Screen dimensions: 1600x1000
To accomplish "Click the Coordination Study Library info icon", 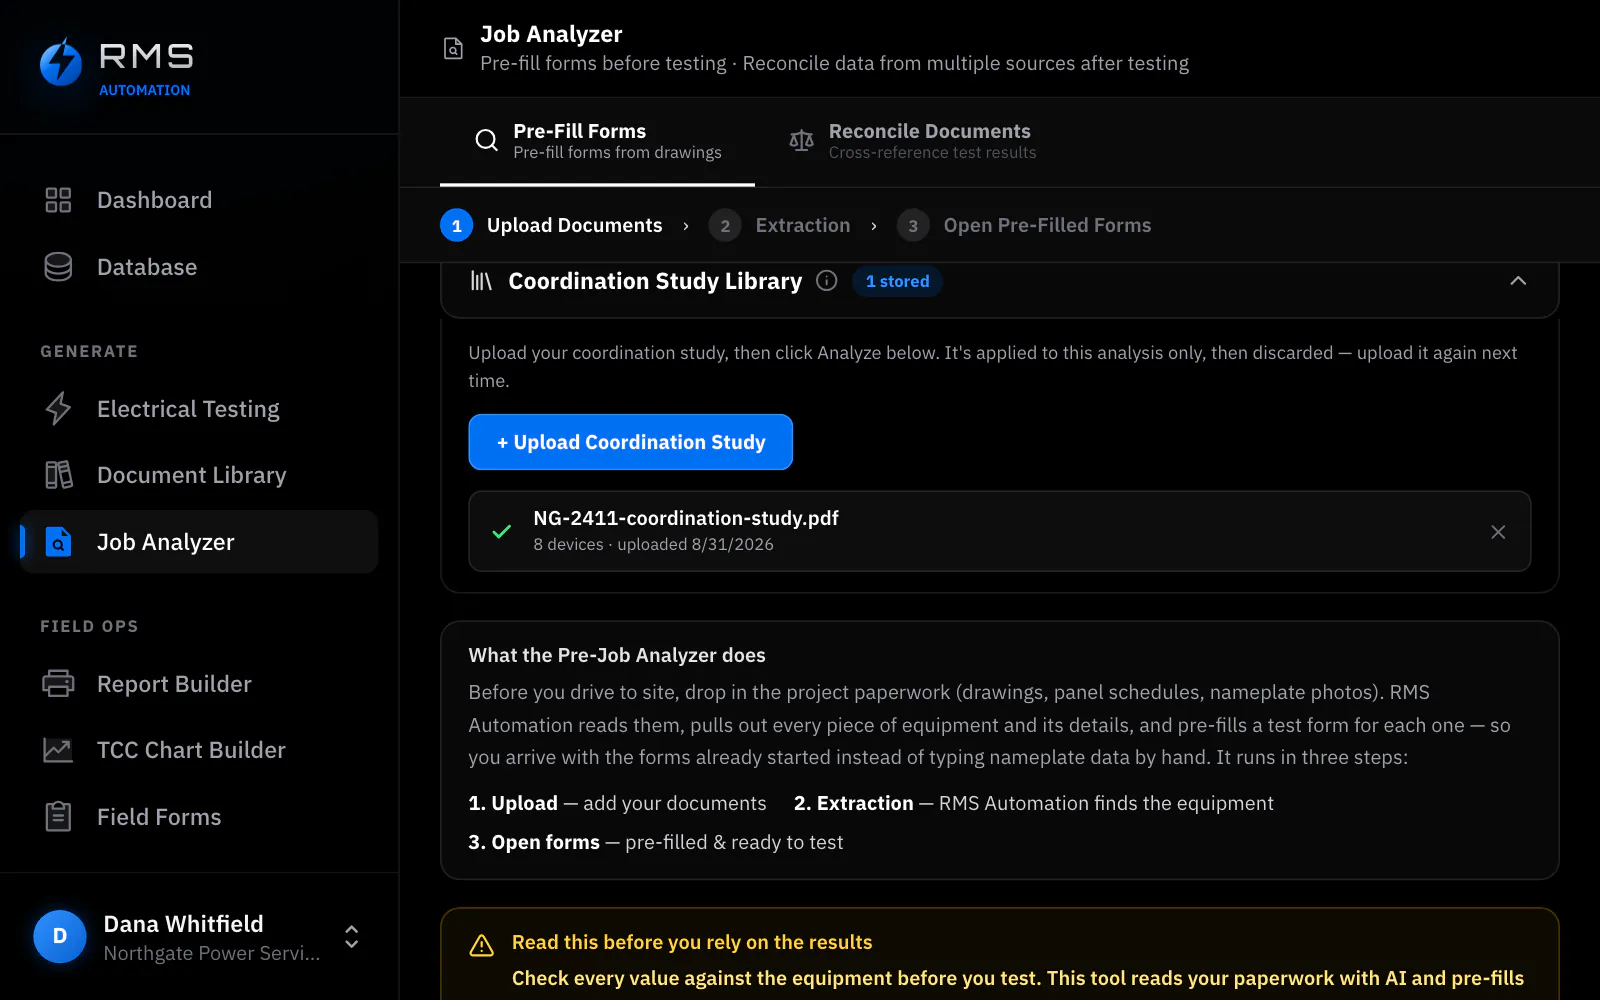I will 827,281.
